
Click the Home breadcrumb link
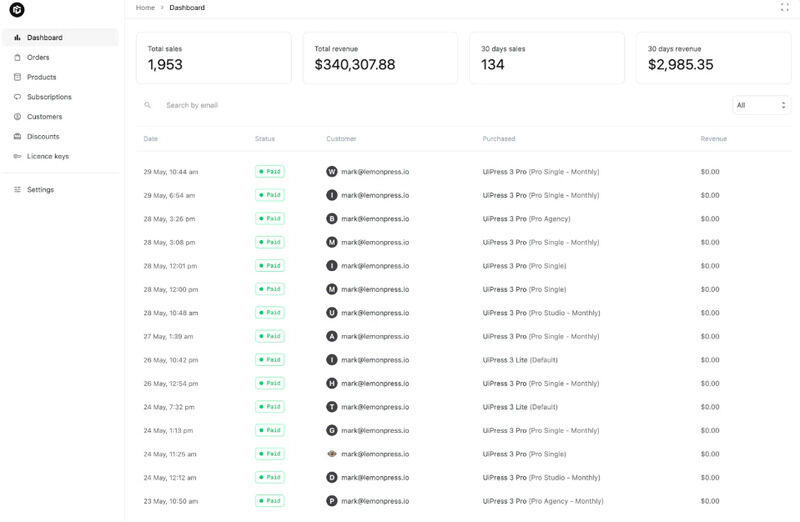(x=145, y=8)
